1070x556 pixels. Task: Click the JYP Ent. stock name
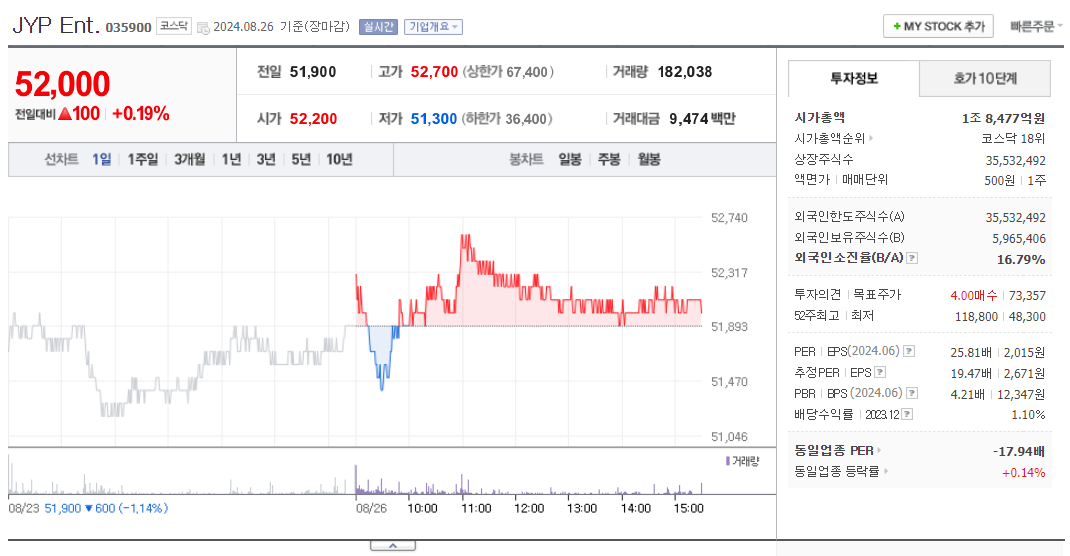(x=56, y=25)
